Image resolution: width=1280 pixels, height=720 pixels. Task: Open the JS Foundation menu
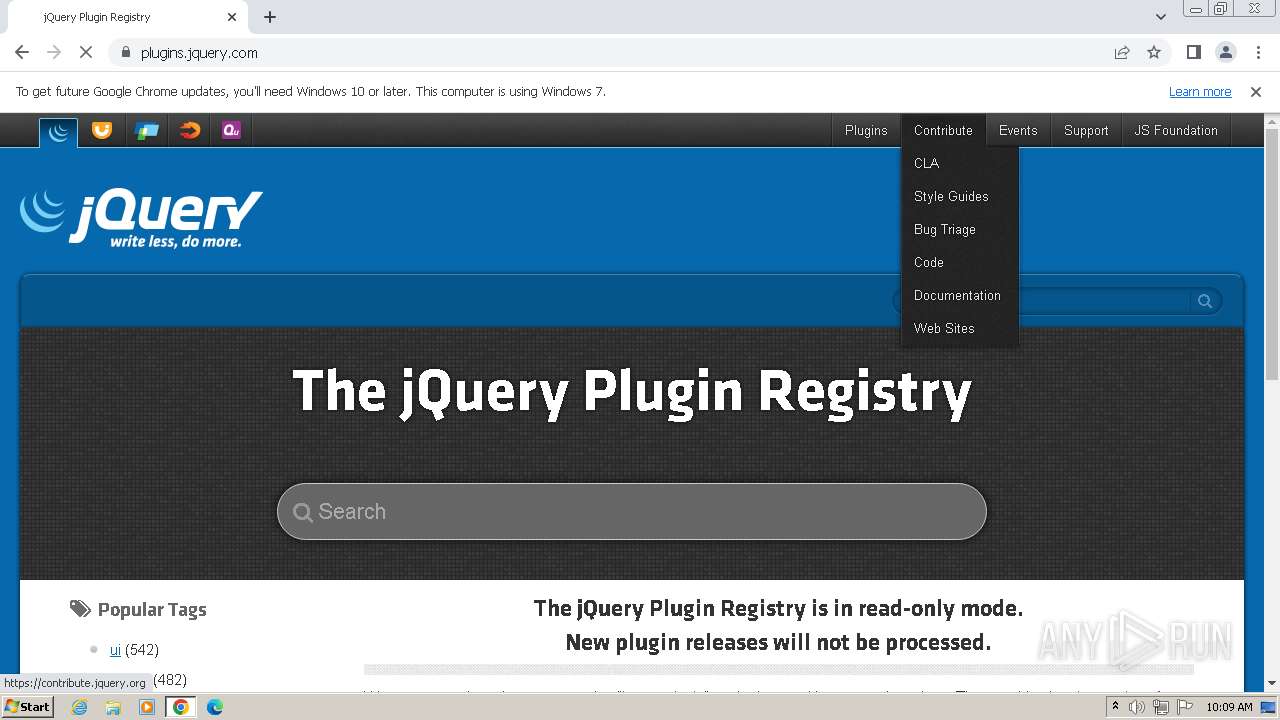1176,131
